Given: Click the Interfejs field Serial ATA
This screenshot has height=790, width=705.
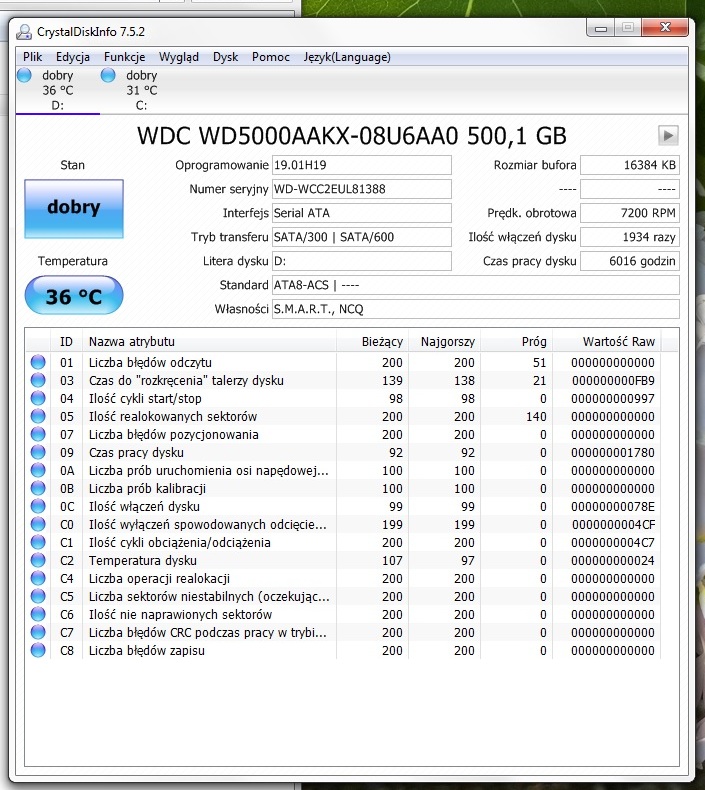Looking at the screenshot, I should [362, 213].
